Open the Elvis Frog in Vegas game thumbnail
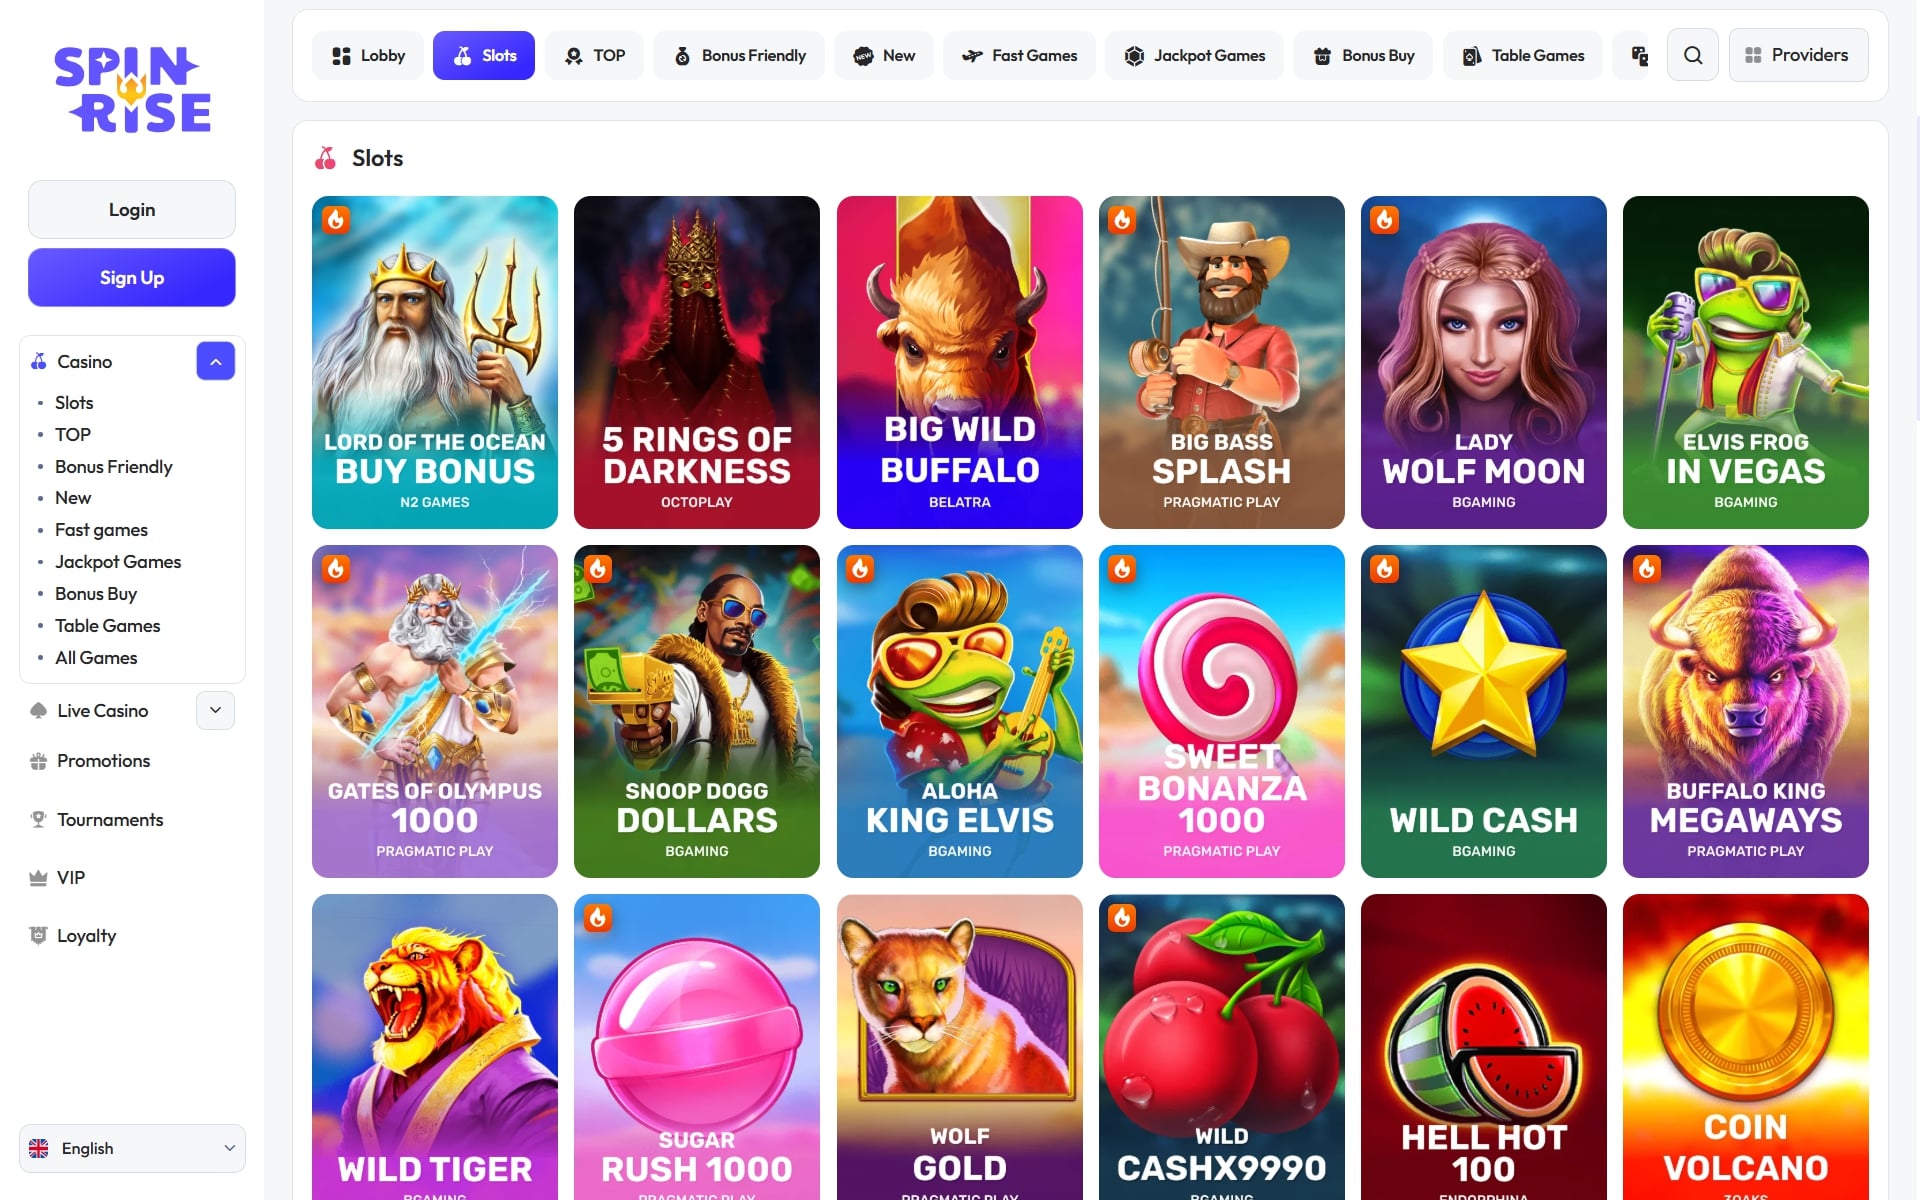The width and height of the screenshot is (1920, 1200). pos(1745,362)
